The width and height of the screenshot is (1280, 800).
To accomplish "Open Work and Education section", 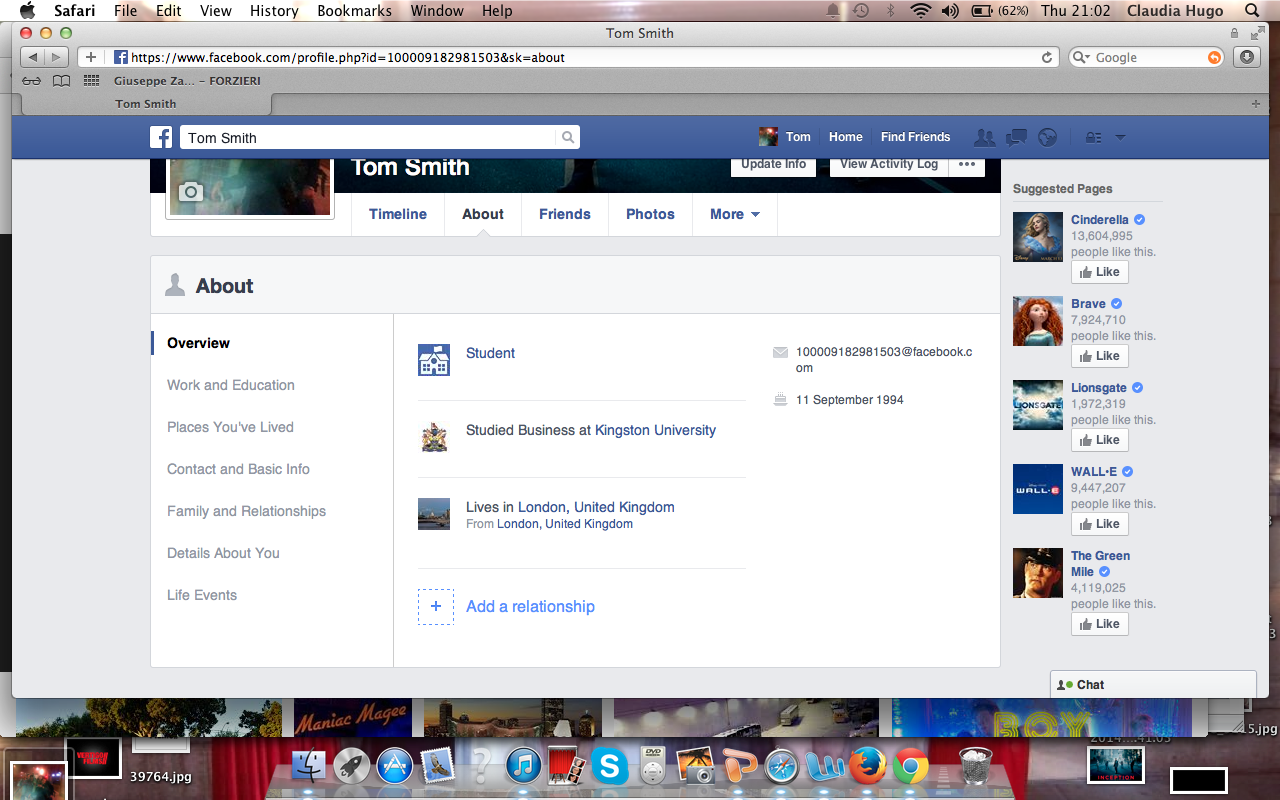I will (231, 385).
